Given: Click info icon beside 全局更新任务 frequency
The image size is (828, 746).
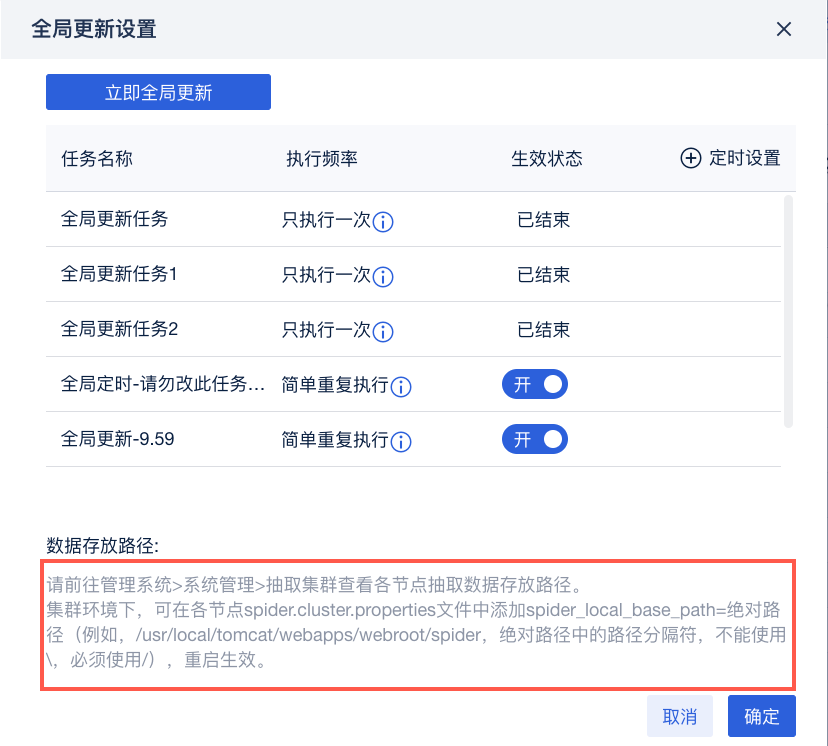Looking at the screenshot, I should click(x=383, y=222).
